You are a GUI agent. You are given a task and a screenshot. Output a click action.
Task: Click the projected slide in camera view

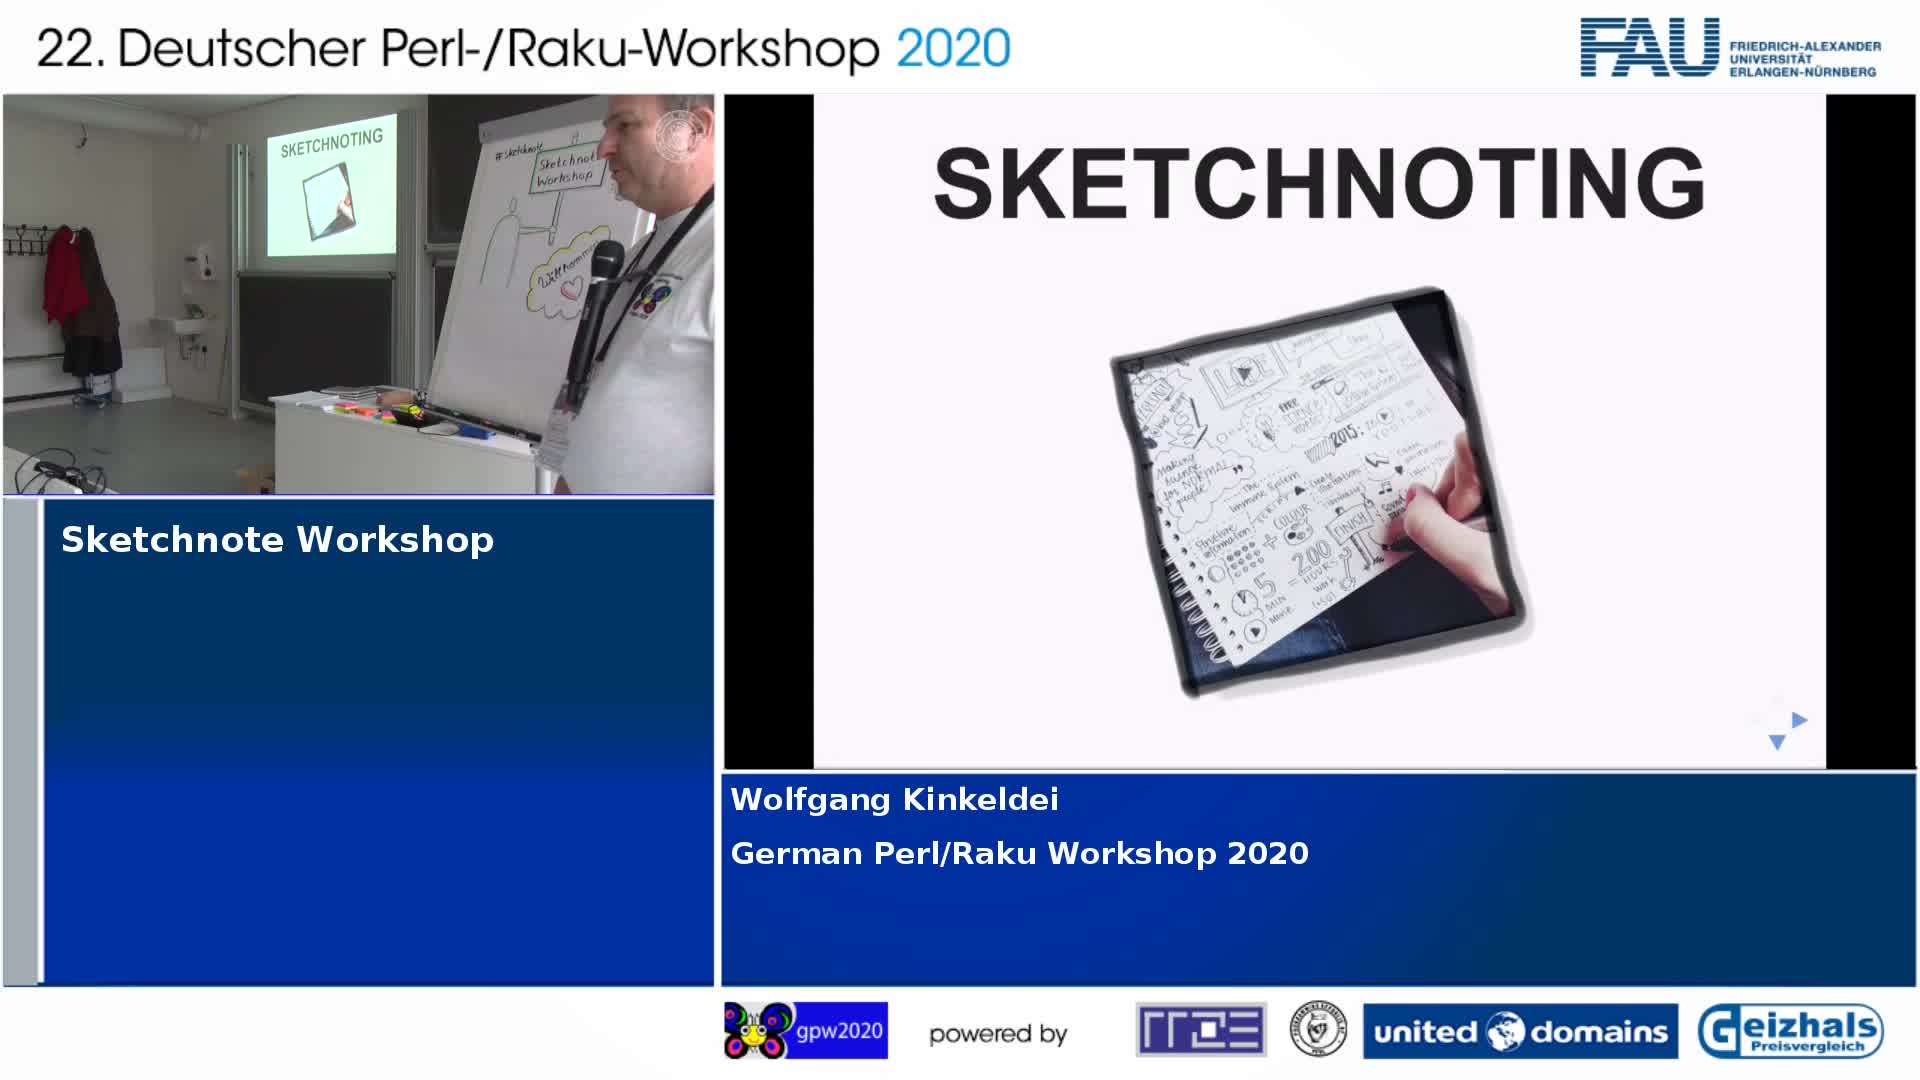coord(330,185)
